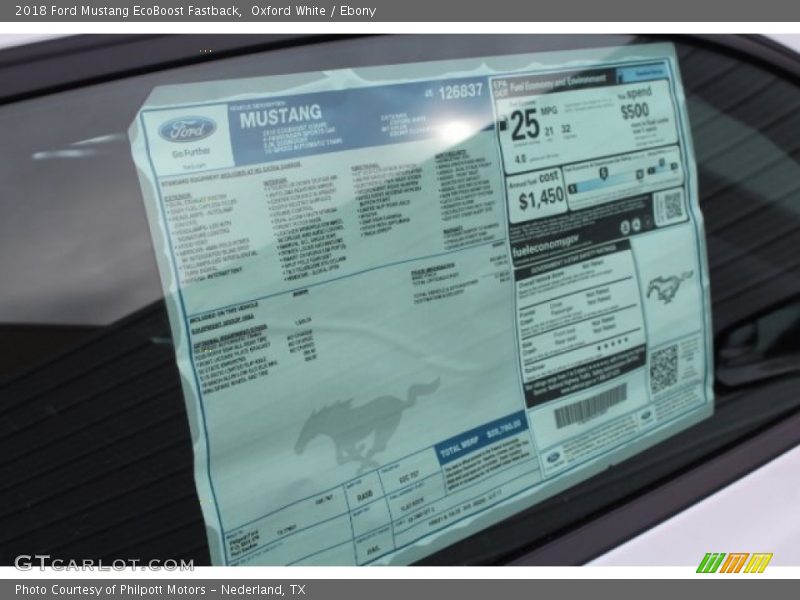Click the '$500' fuel spend figure

click(635, 111)
